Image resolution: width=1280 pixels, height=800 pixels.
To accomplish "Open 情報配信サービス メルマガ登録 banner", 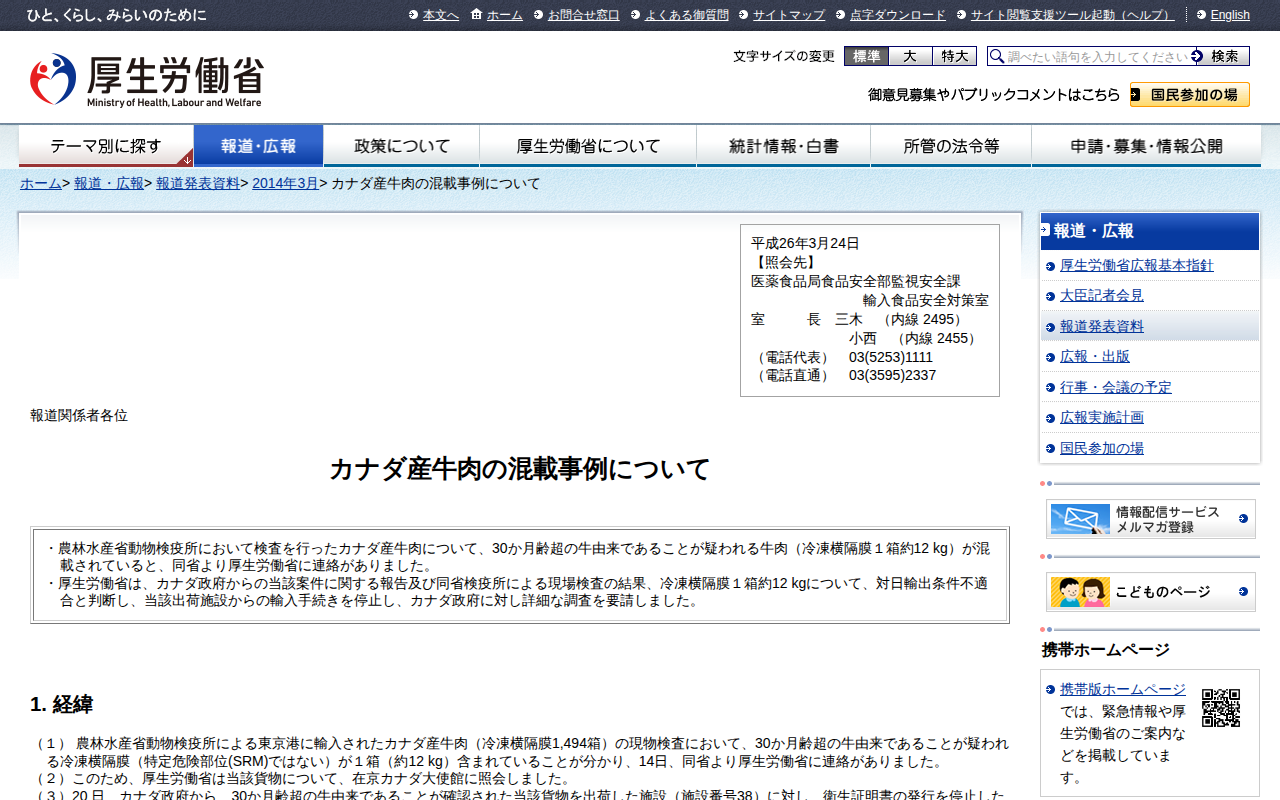I will tap(1151, 519).
